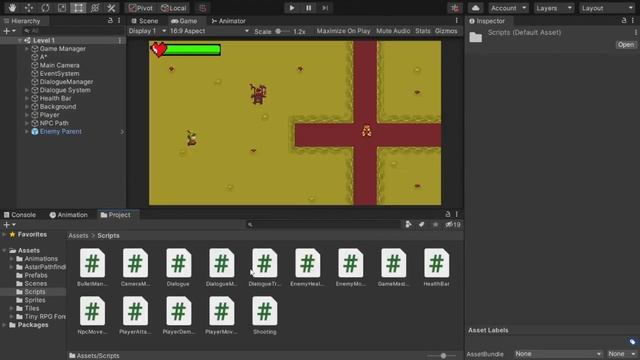Open Layout dropdown
640x360 pixels.
[x=607, y=8]
